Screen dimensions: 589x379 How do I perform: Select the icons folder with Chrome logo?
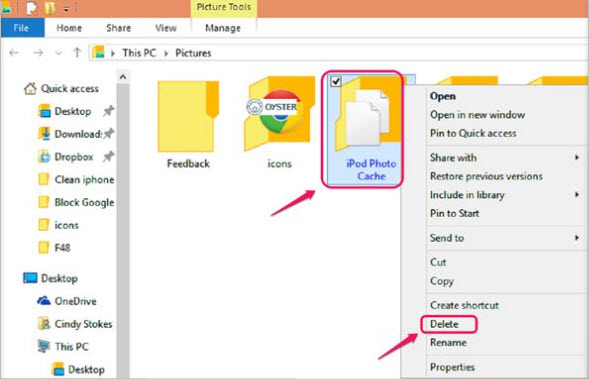point(279,122)
